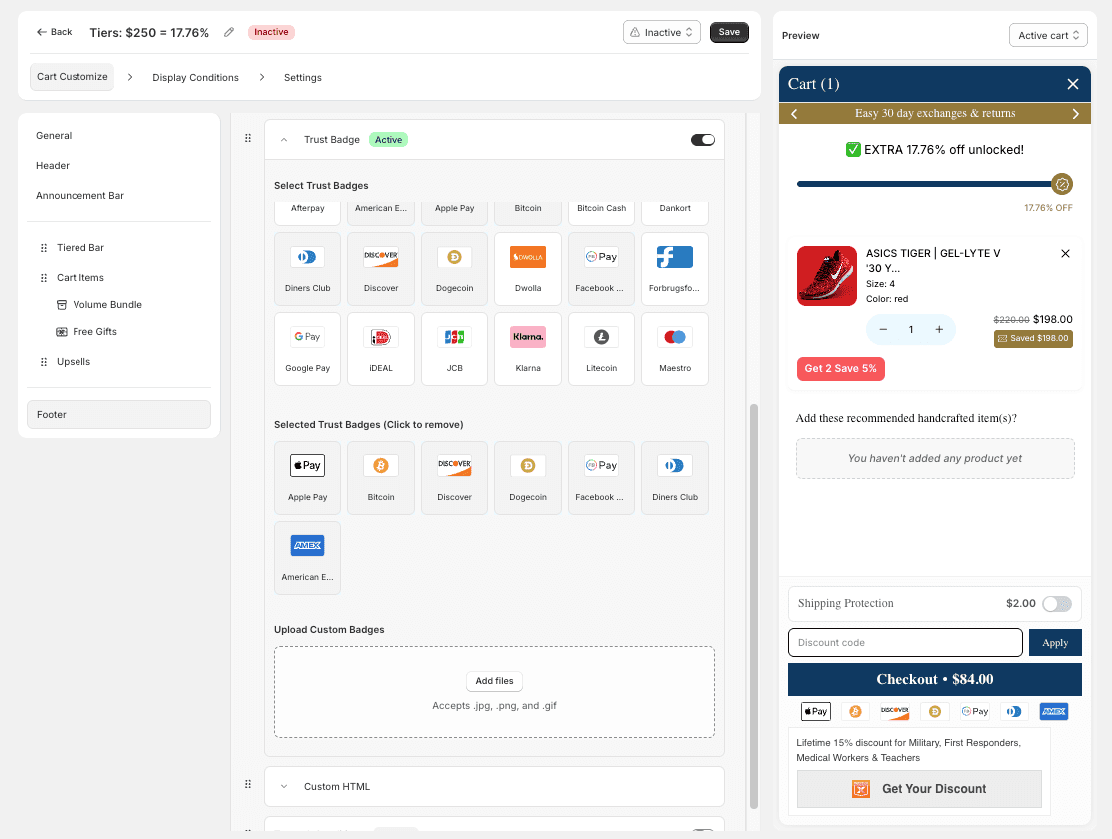Add the Google Pay trust badge
The image size is (1112, 839).
307,349
